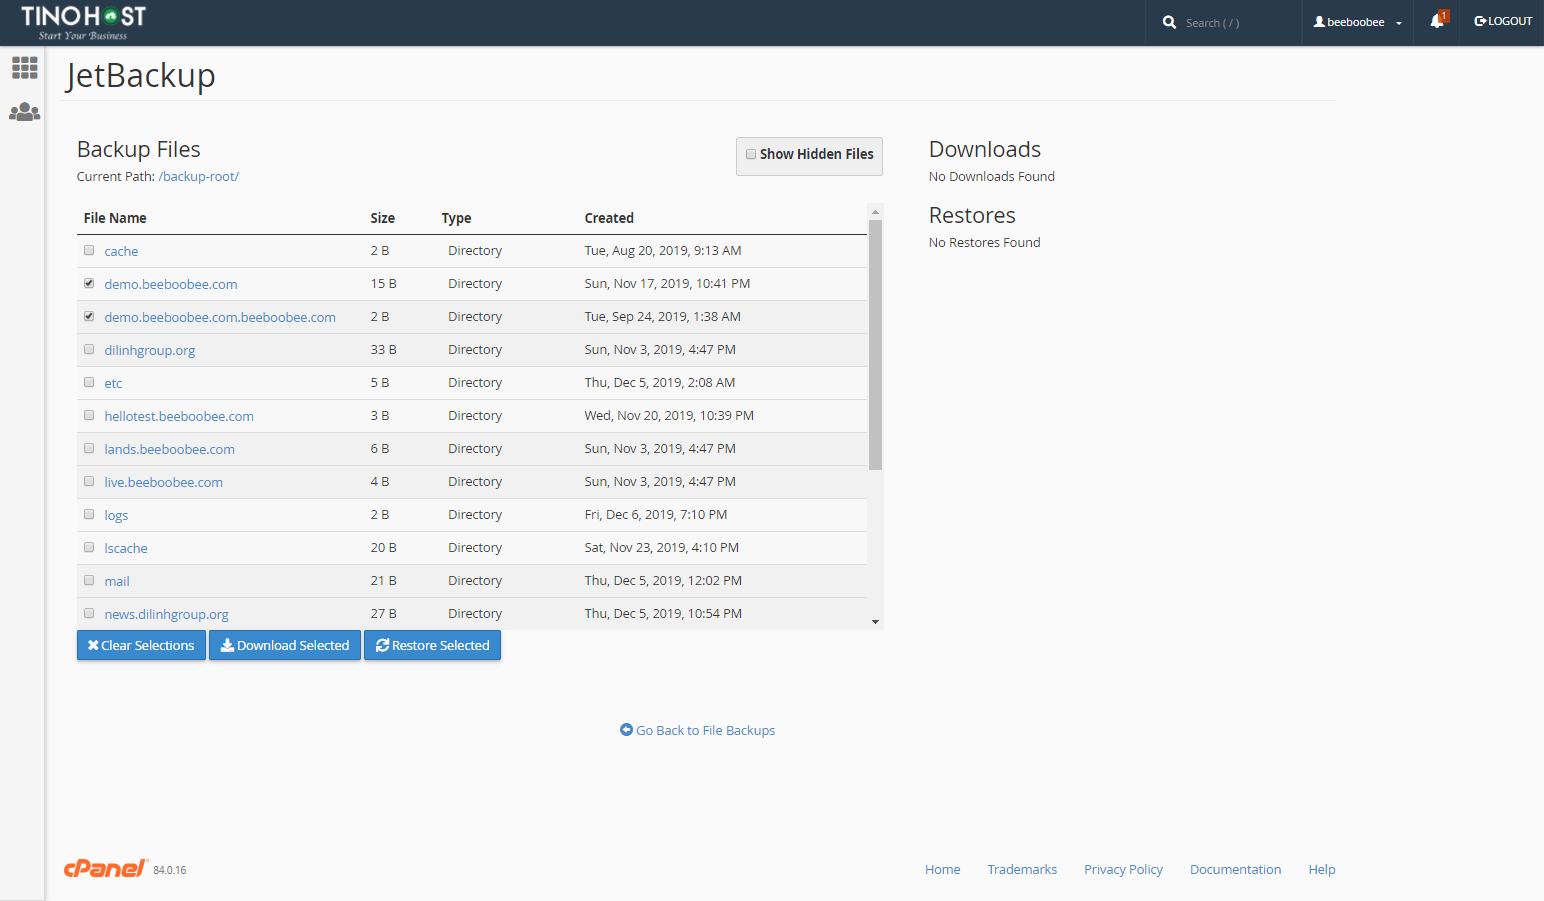Image resolution: width=1544 pixels, height=901 pixels.
Task: Click 'Tue, Aug 20, 2019, 9:13 AM' date
Action: click(663, 250)
